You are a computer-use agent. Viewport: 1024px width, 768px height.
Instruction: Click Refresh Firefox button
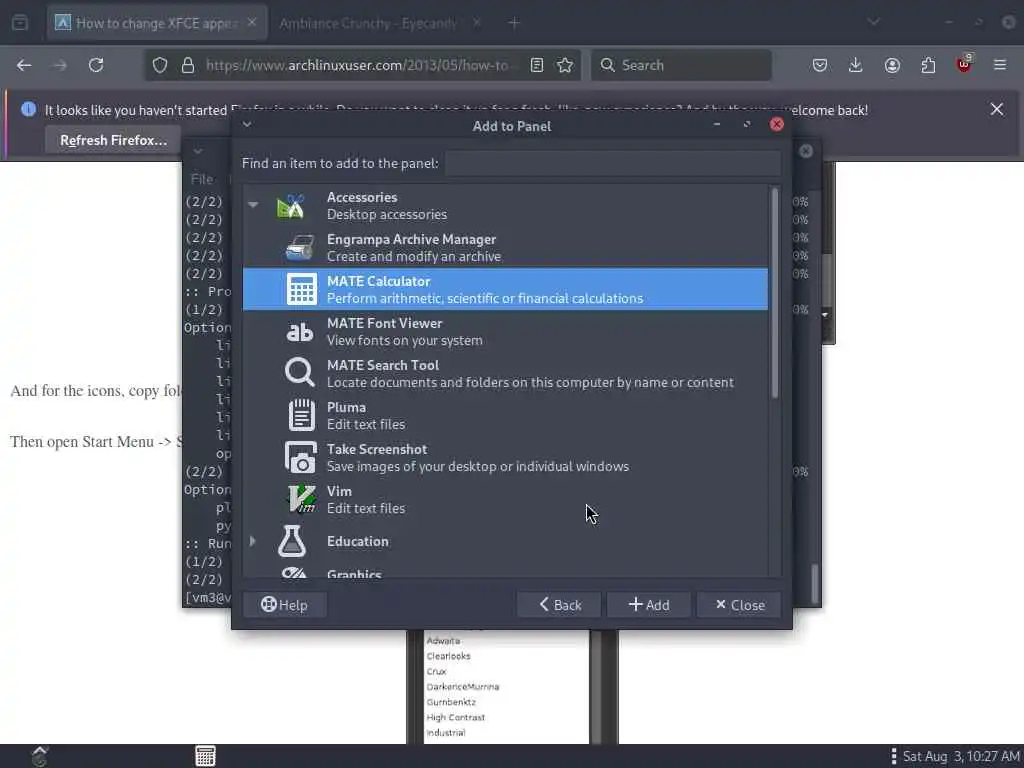113,140
